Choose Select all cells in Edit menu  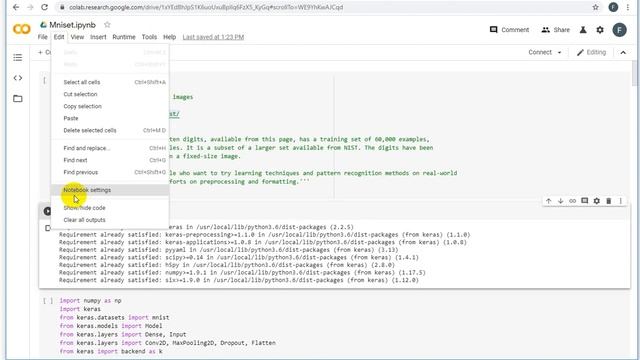pyautogui.click(x=110, y=82)
